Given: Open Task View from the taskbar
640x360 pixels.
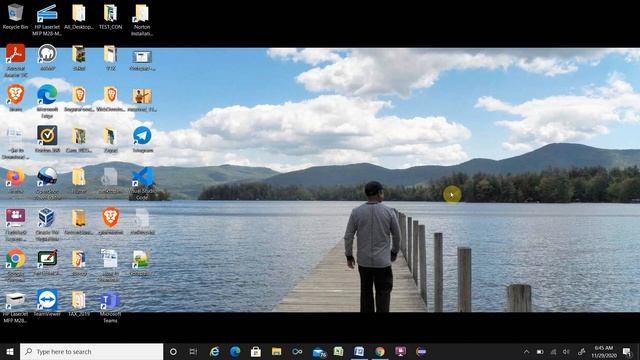Looking at the screenshot, I should pyautogui.click(x=193, y=352).
